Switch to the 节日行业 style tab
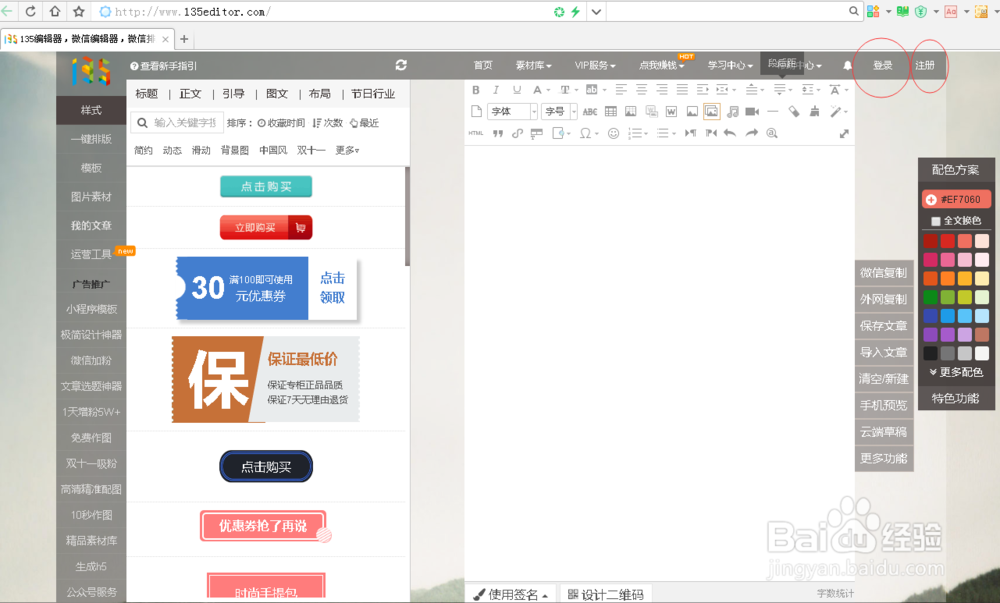Image resolution: width=1000 pixels, height=603 pixels. click(x=373, y=94)
